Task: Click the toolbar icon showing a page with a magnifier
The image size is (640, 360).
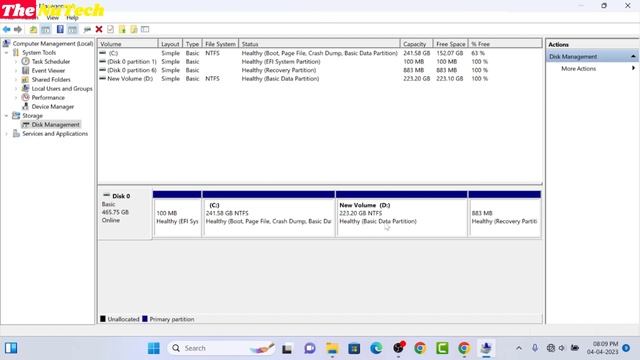Action: click(x=133, y=29)
